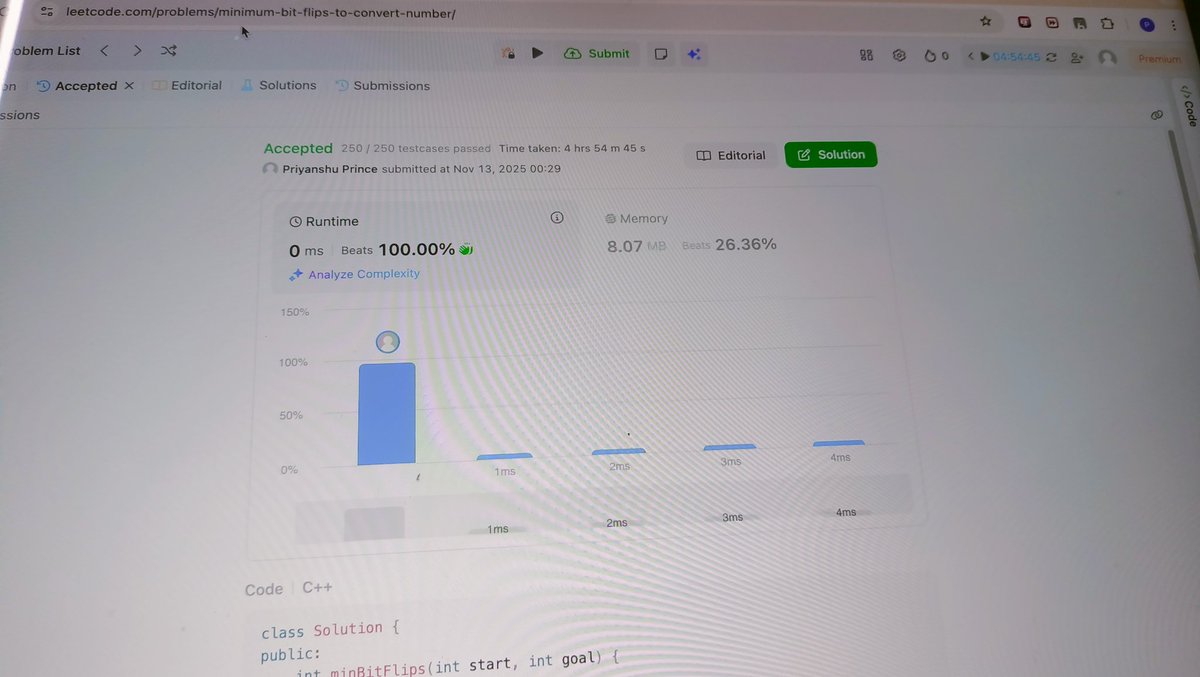Click the green Solution button
The height and width of the screenshot is (677, 1200).
click(831, 155)
